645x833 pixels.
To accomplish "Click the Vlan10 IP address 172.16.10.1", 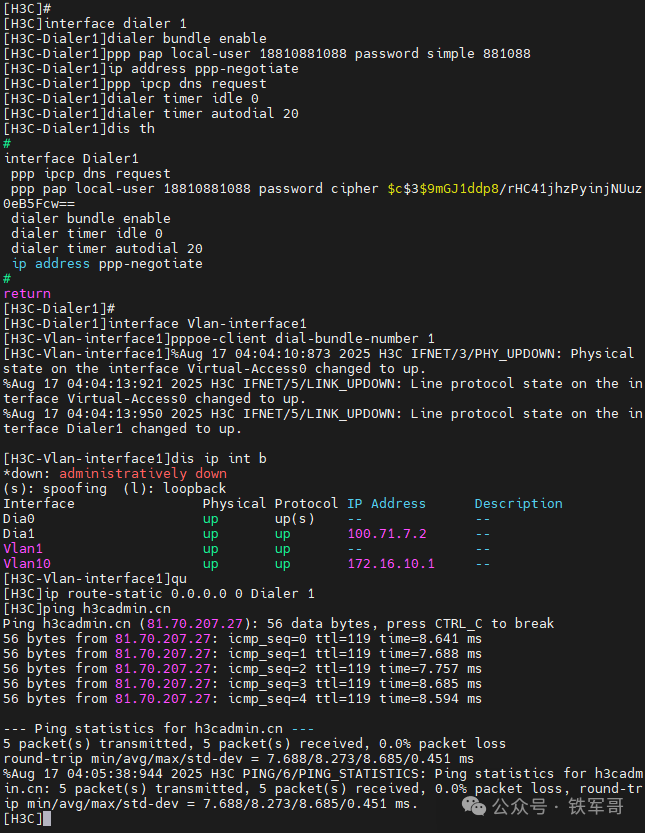I will 390,564.
